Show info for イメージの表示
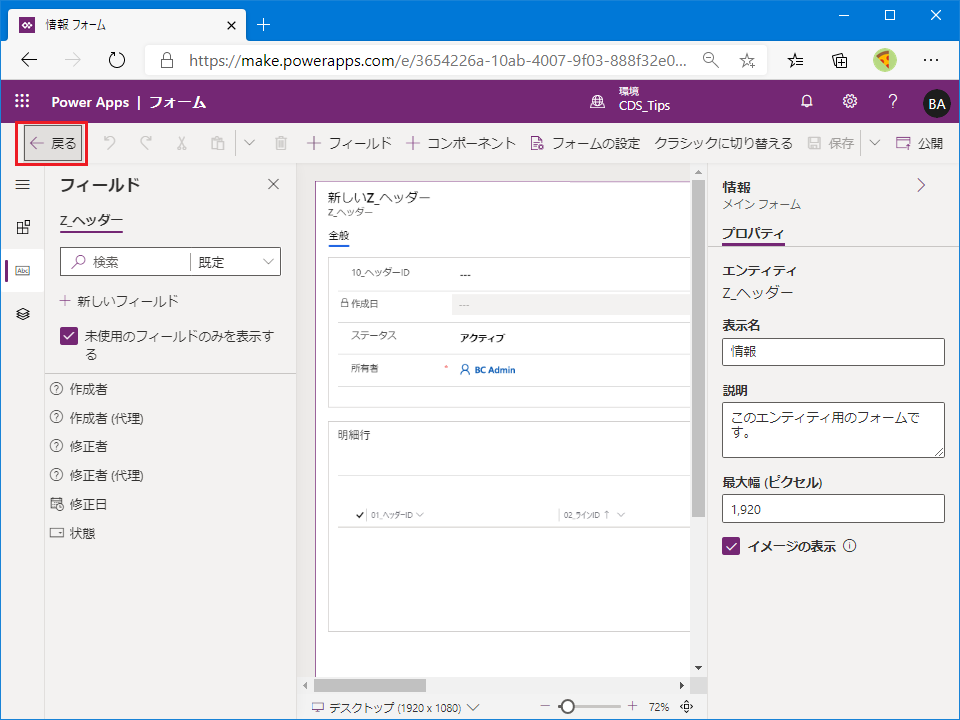 850,546
